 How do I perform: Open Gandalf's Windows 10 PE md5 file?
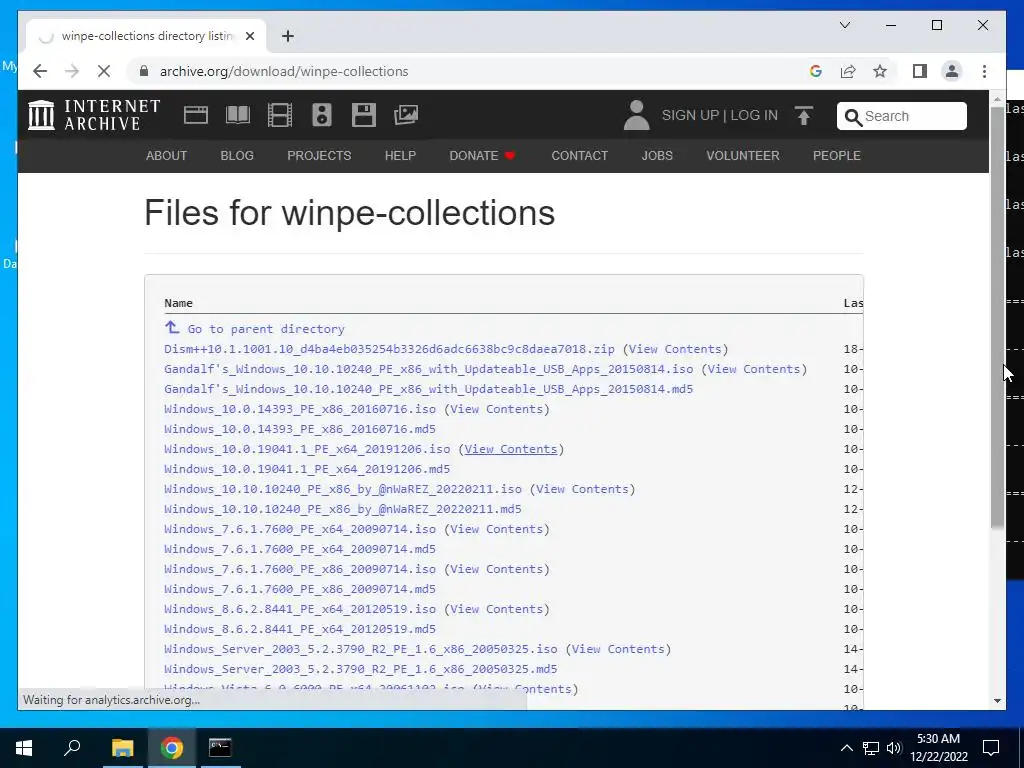[x=428, y=389]
